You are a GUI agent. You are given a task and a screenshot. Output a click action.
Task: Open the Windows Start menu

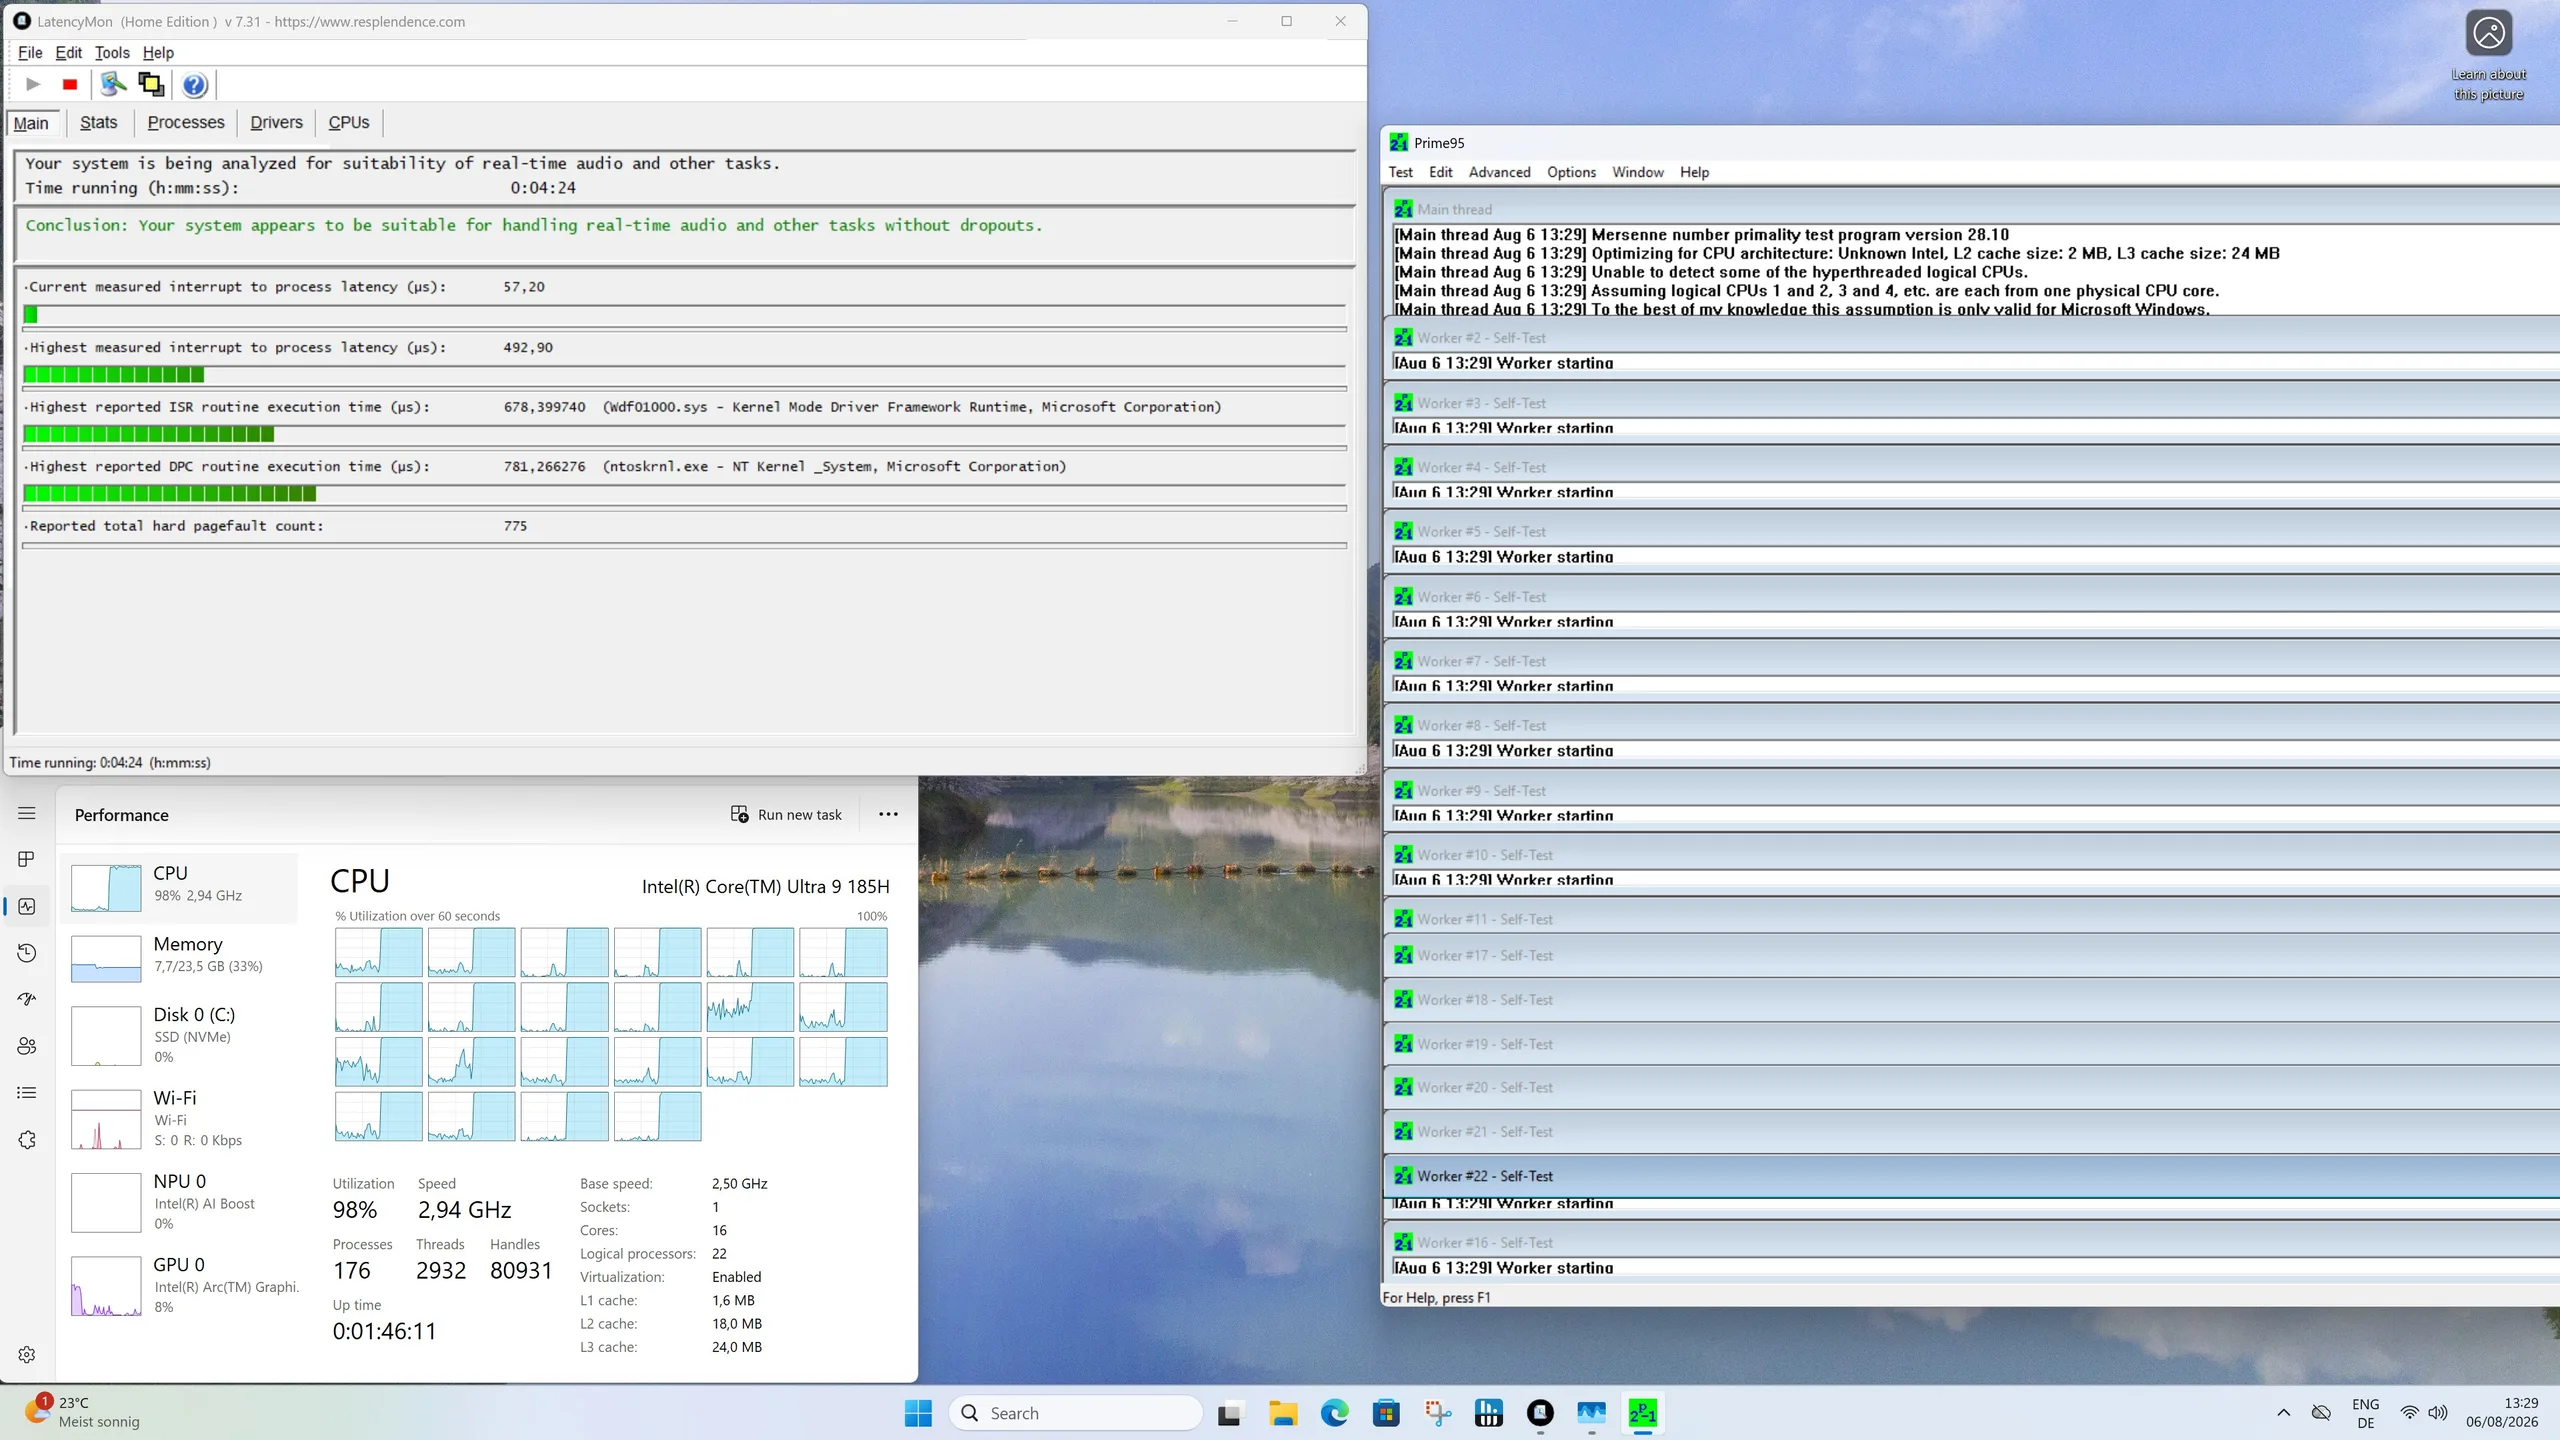point(917,1413)
